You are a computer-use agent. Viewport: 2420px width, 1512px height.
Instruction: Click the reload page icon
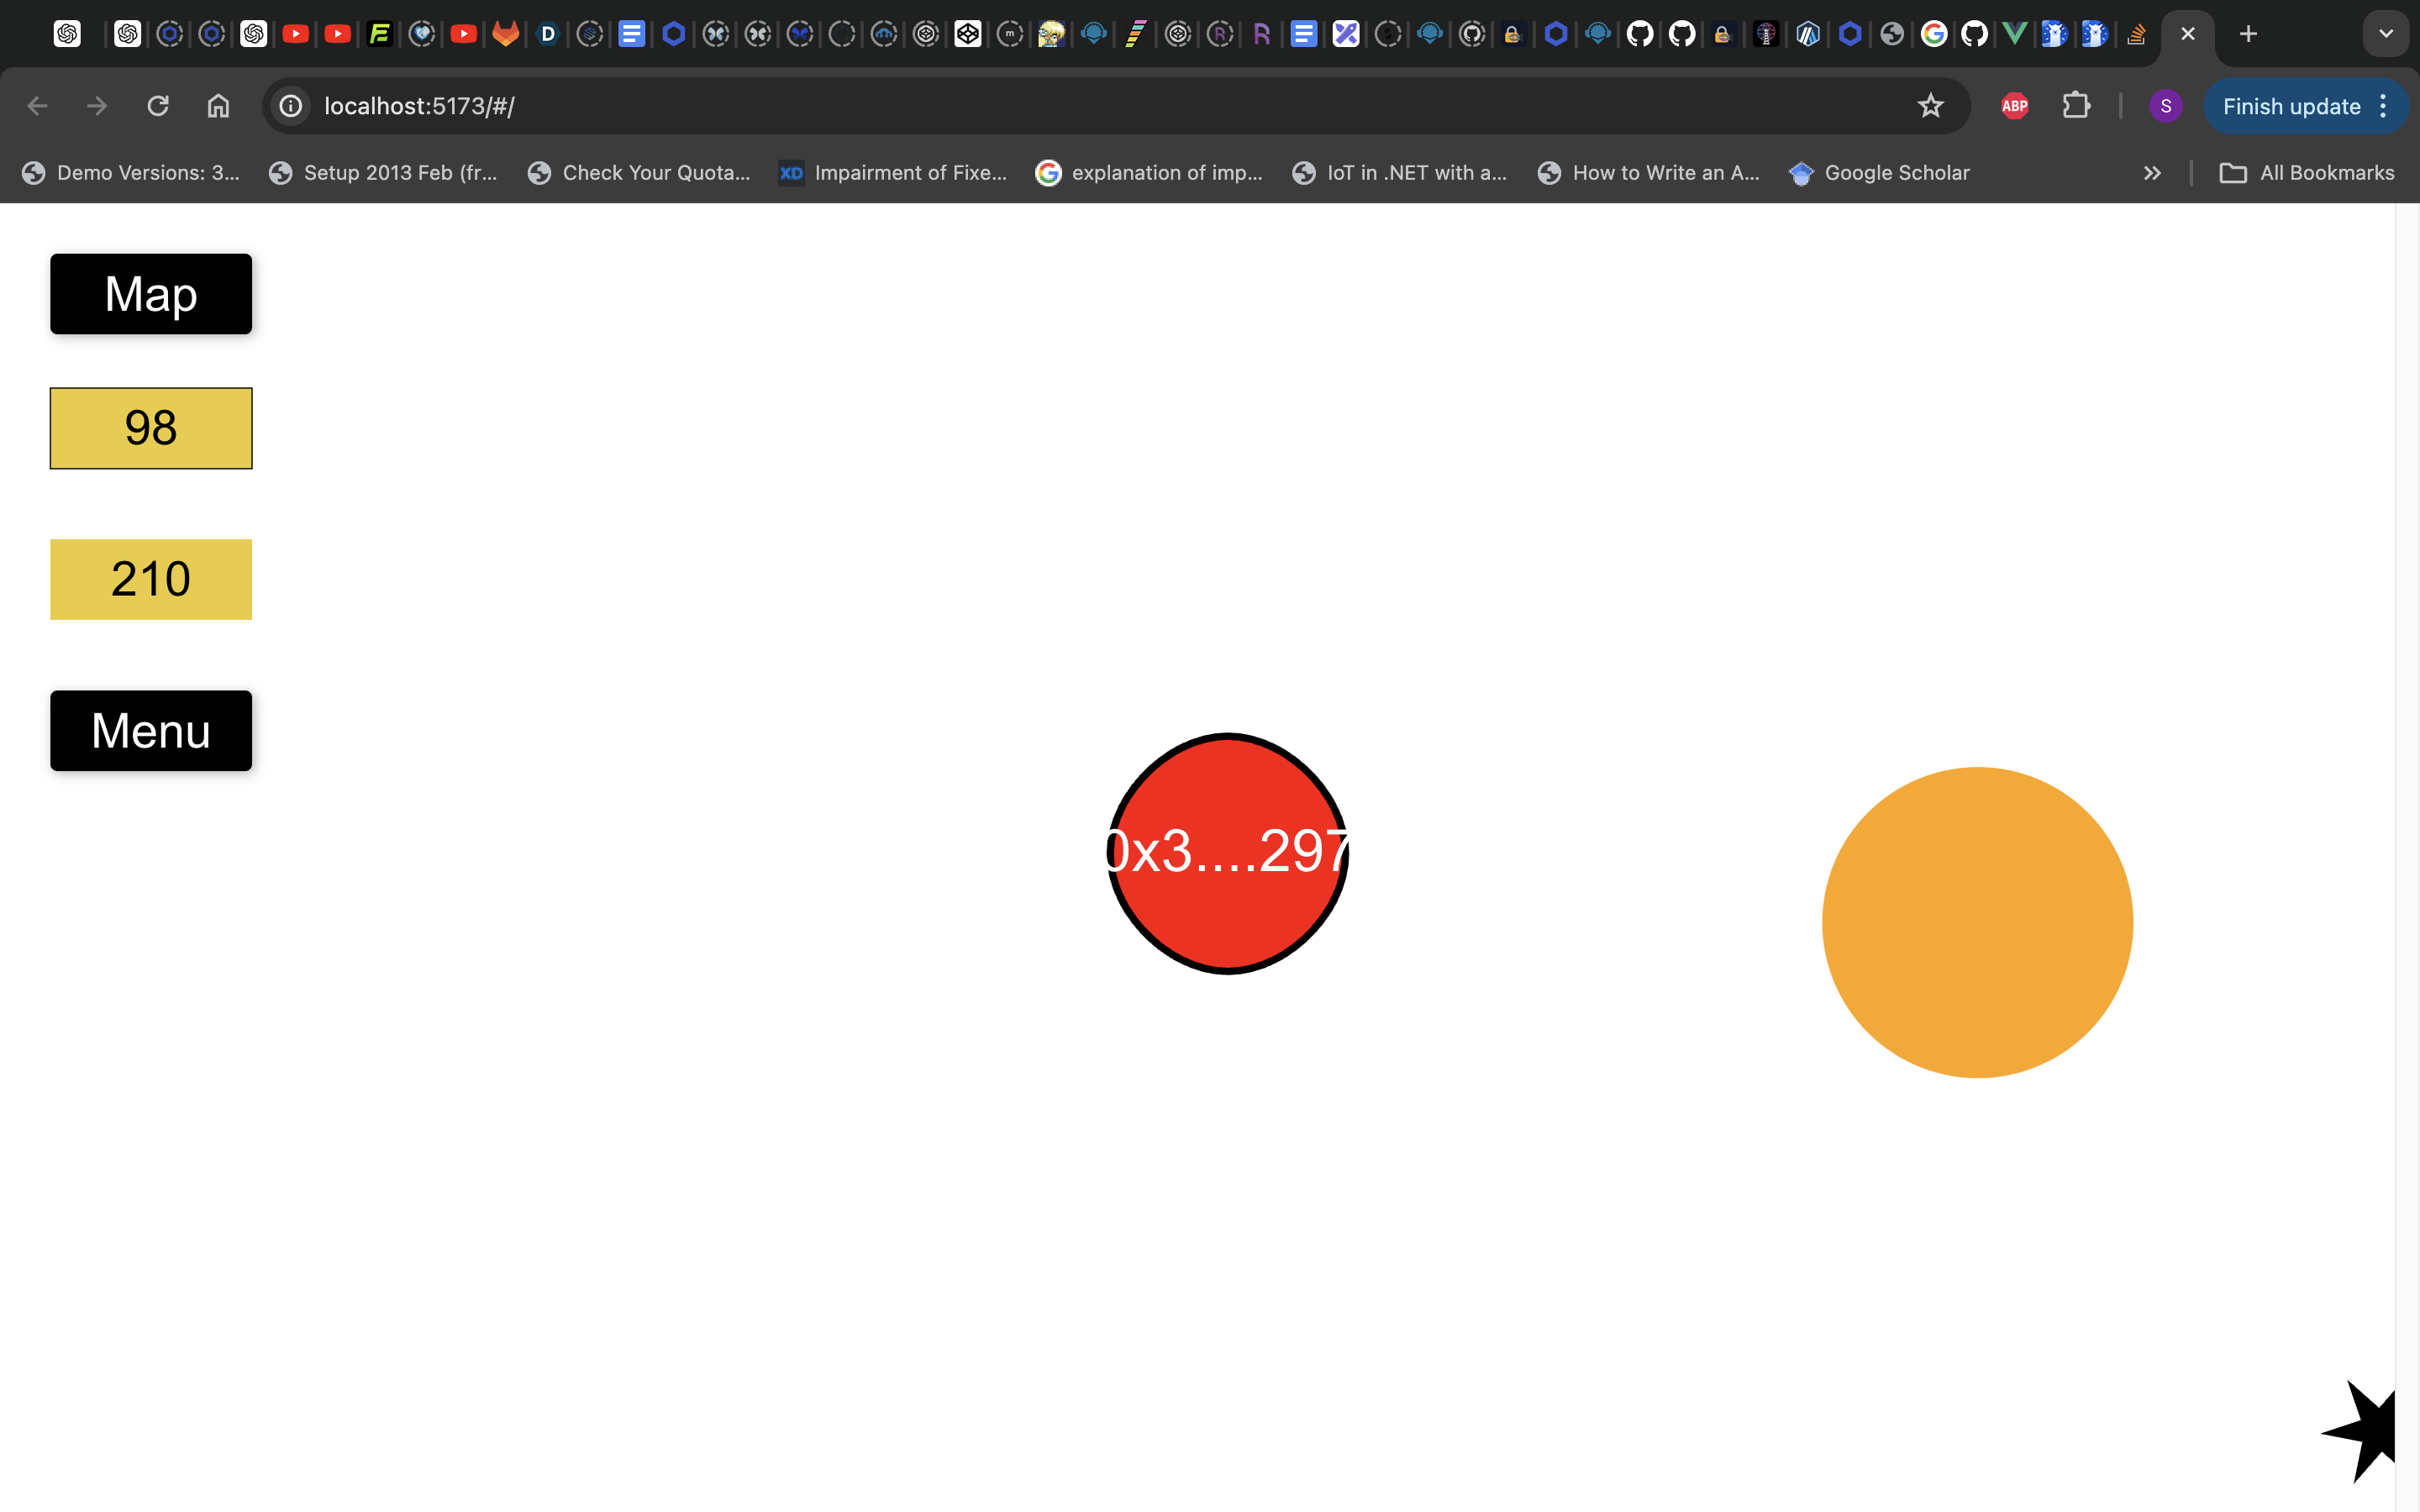[x=158, y=106]
